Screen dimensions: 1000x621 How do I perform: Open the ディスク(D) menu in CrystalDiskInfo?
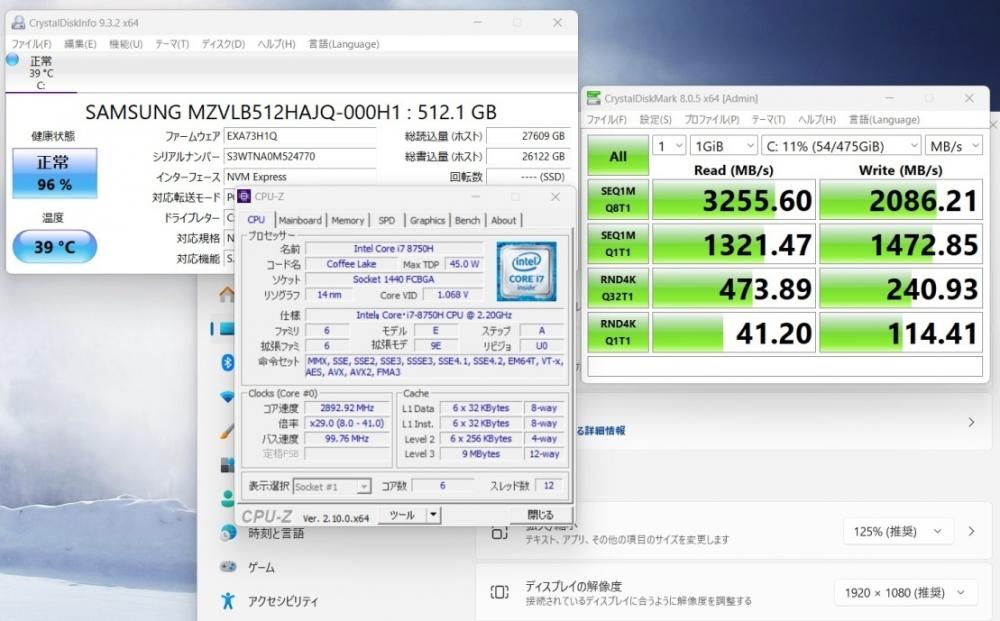(223, 44)
